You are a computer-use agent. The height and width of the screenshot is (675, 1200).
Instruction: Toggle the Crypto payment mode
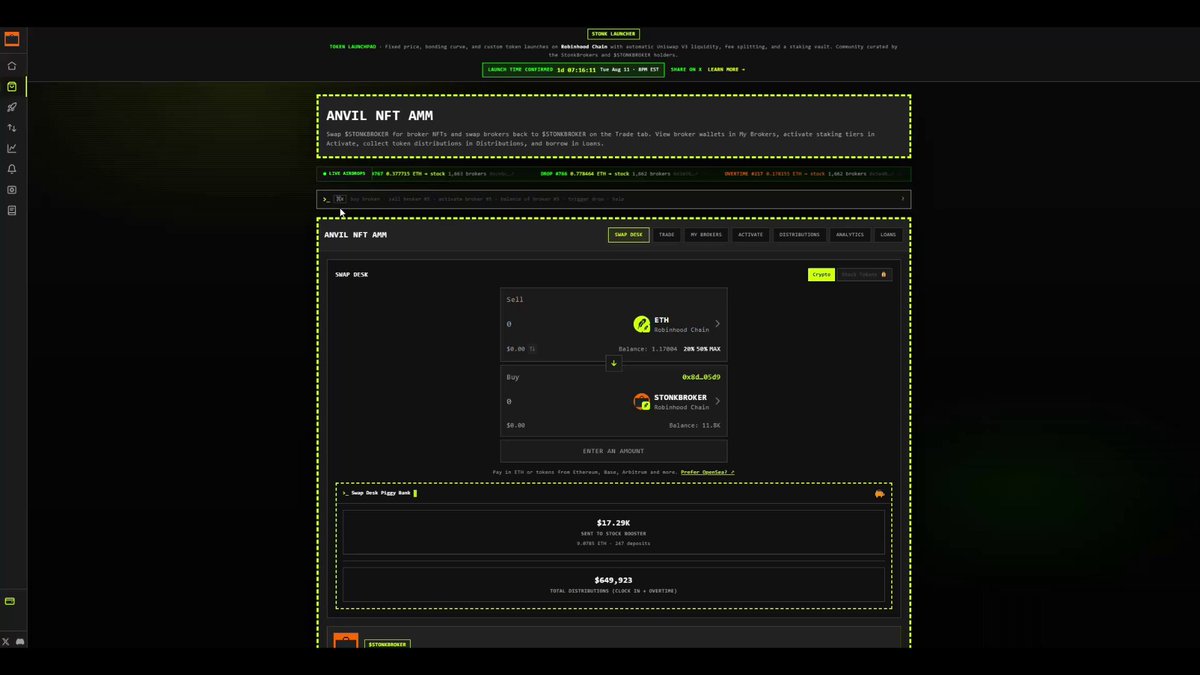pos(821,274)
